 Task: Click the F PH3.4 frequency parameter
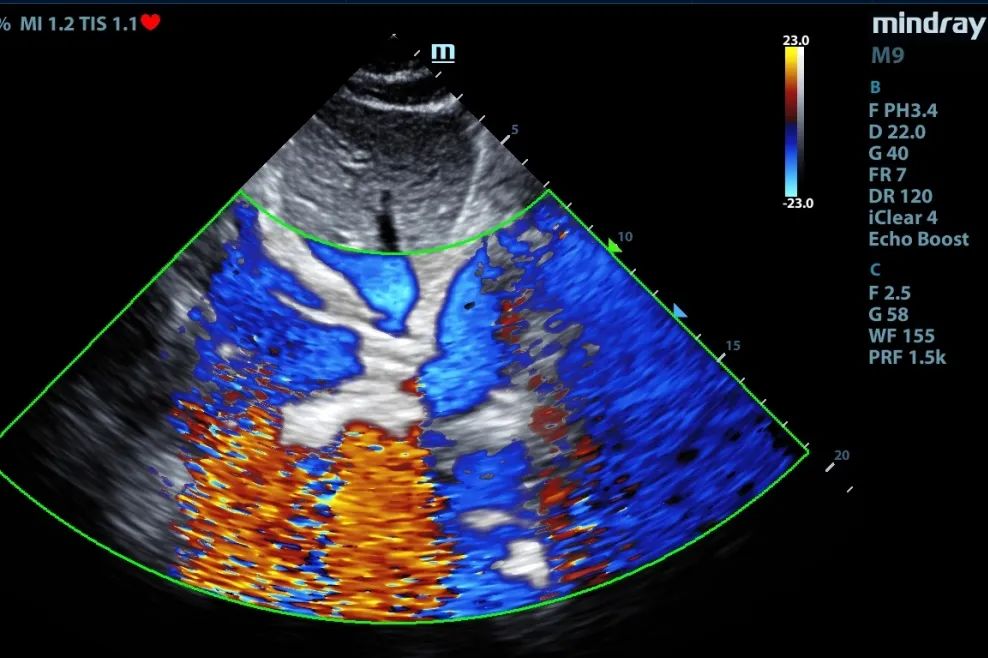(x=903, y=110)
